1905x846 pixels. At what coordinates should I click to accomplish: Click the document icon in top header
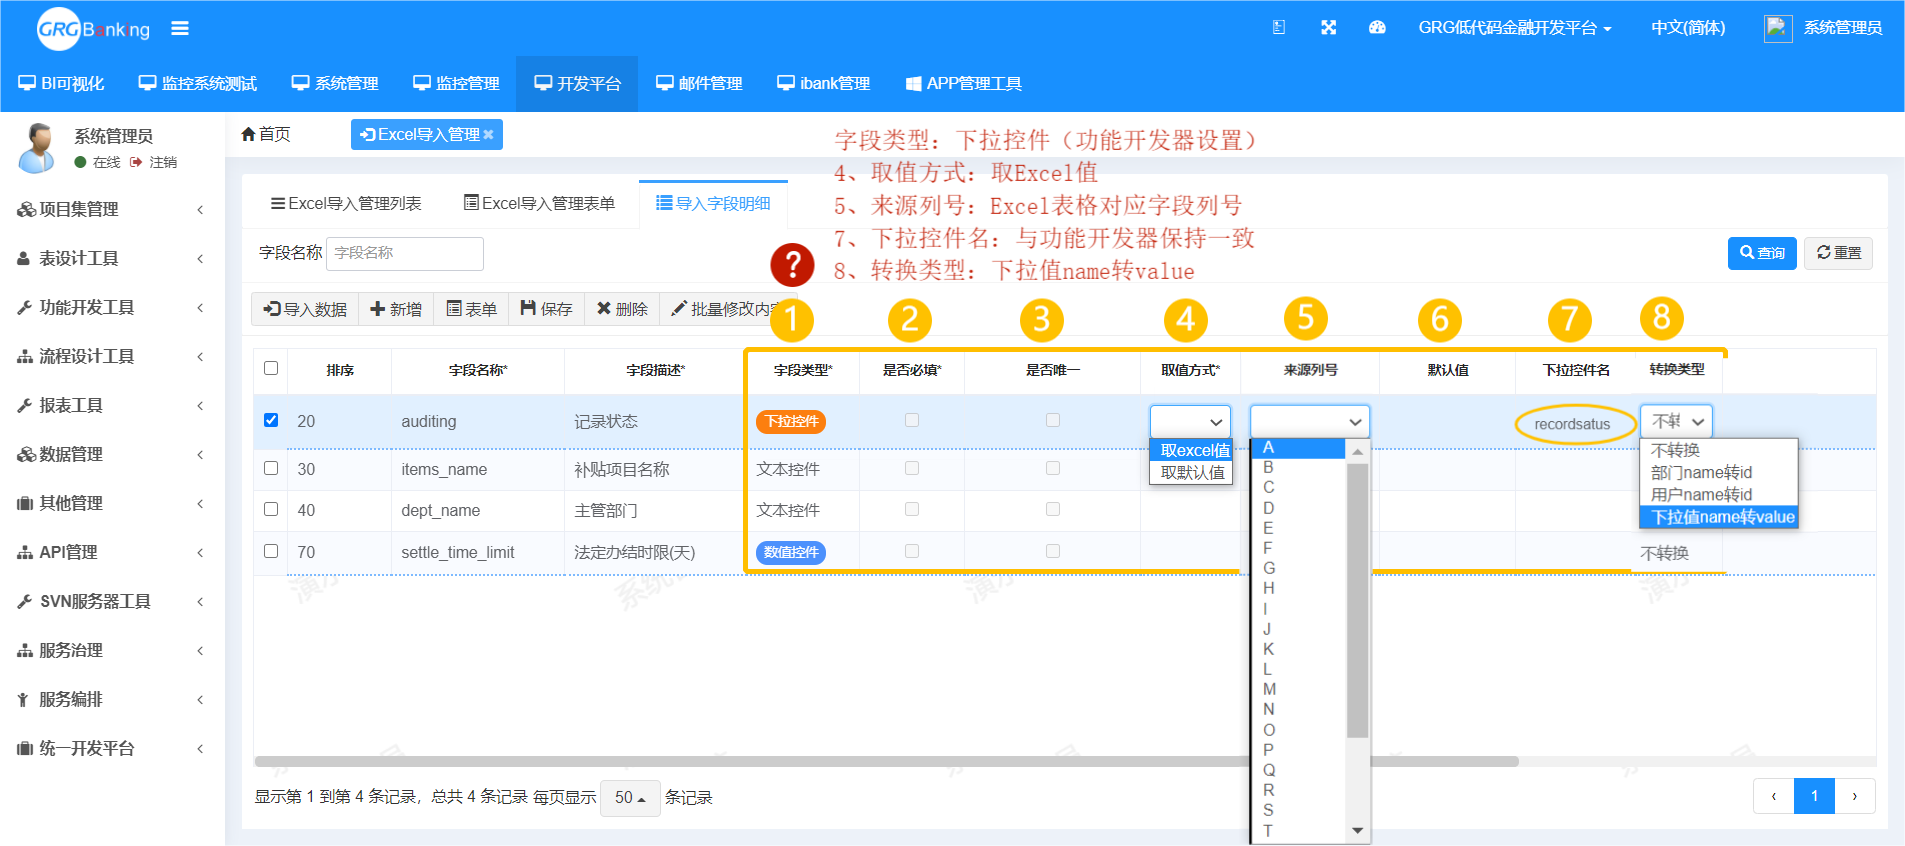pyautogui.click(x=1279, y=28)
